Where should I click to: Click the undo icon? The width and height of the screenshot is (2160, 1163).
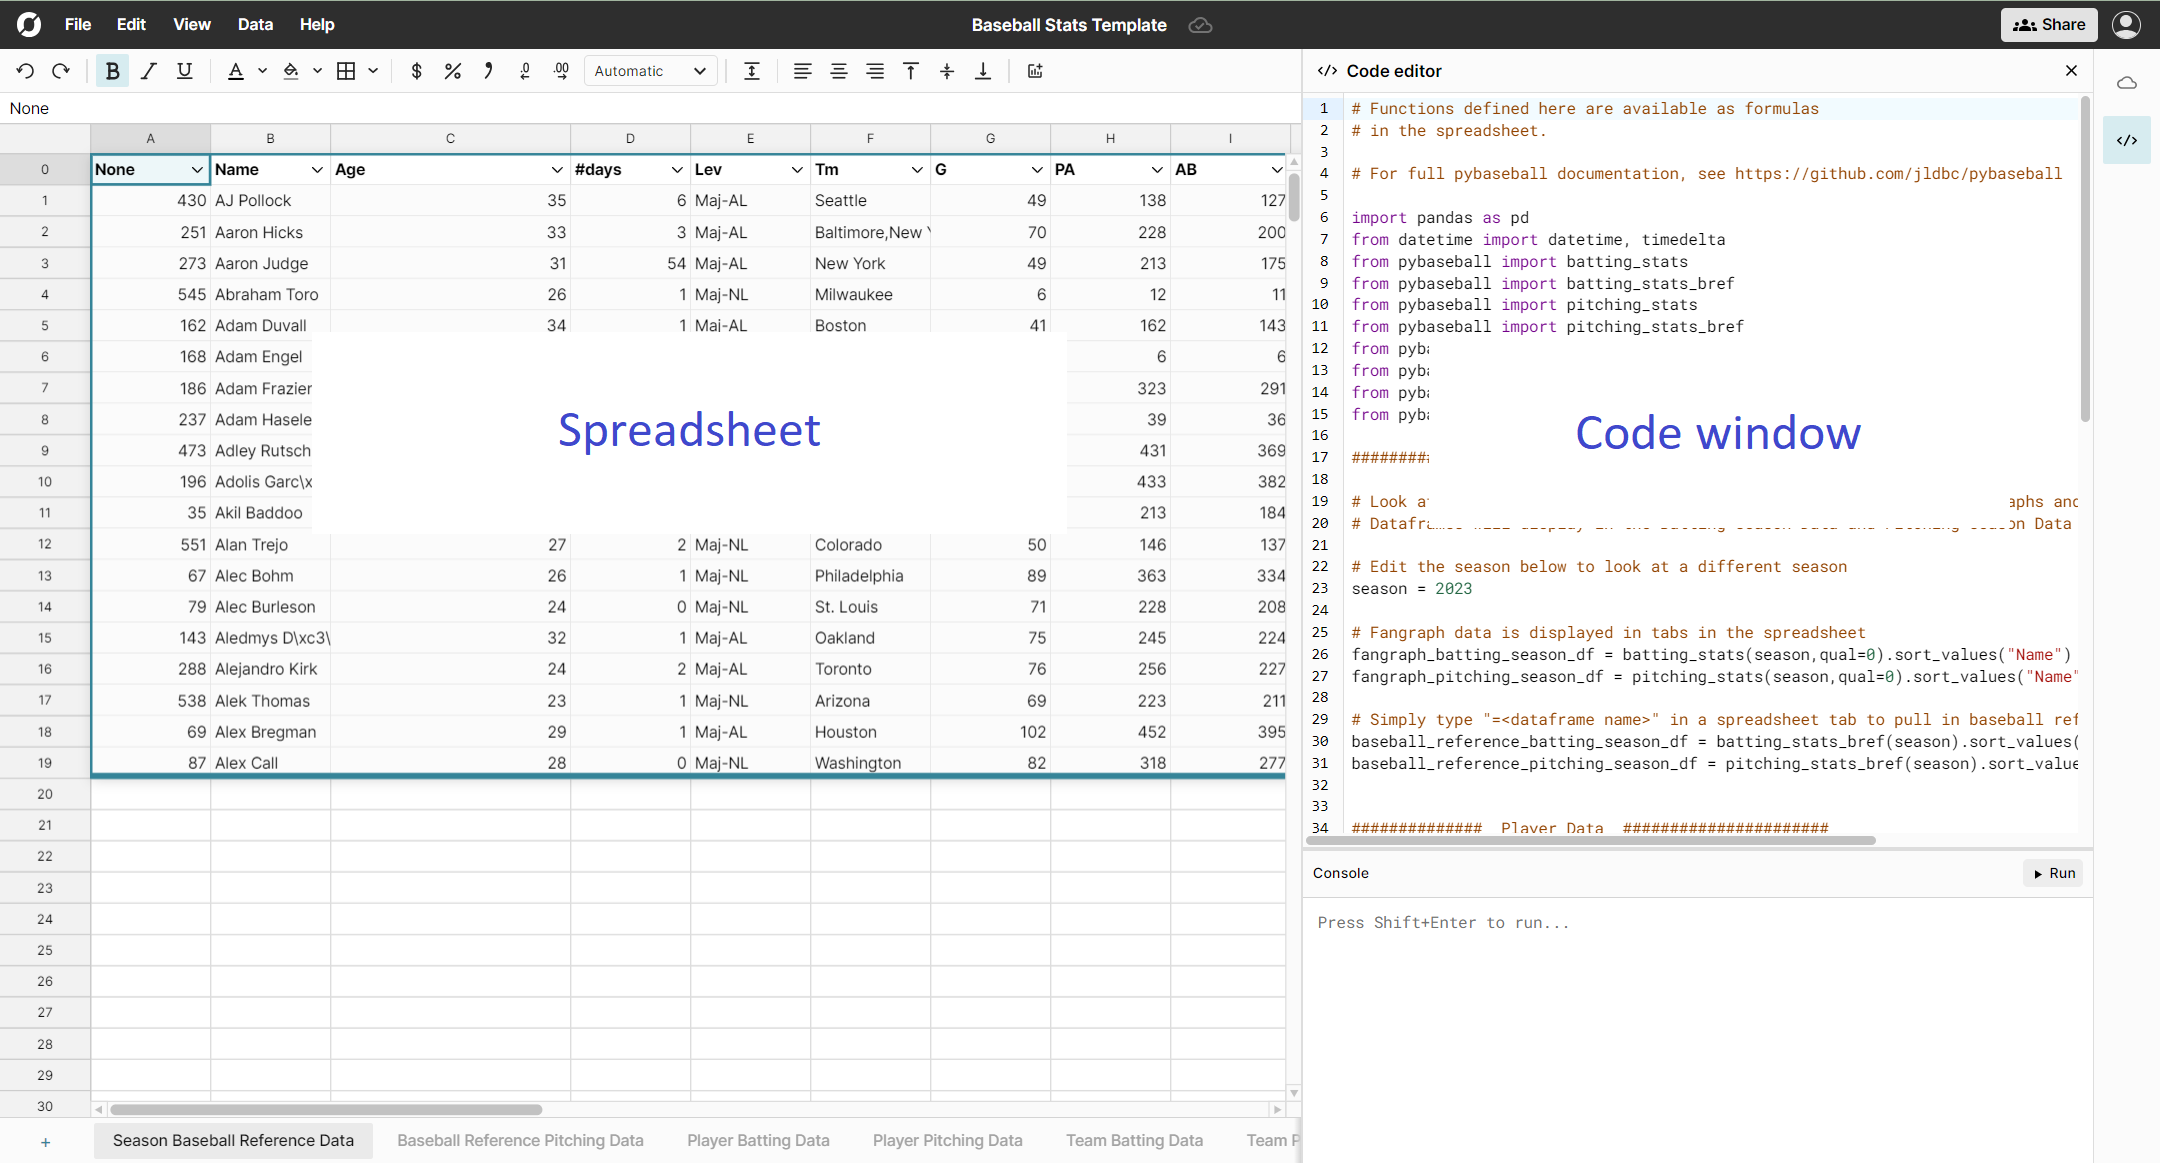point(25,71)
